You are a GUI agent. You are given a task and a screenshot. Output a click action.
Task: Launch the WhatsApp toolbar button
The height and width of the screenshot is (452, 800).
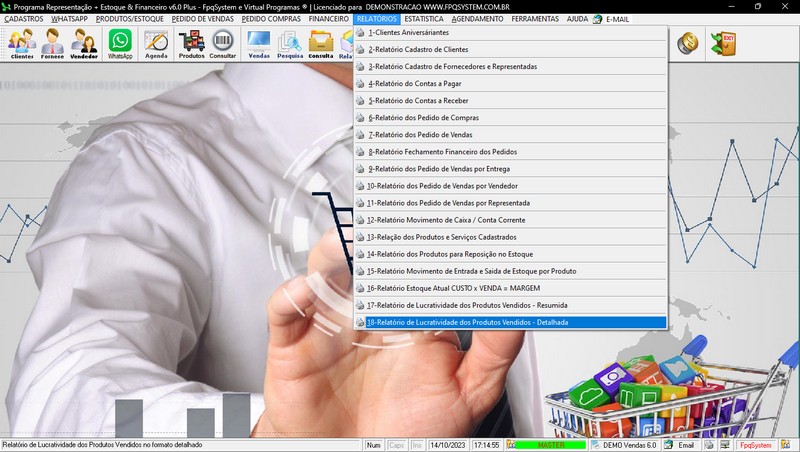120,43
